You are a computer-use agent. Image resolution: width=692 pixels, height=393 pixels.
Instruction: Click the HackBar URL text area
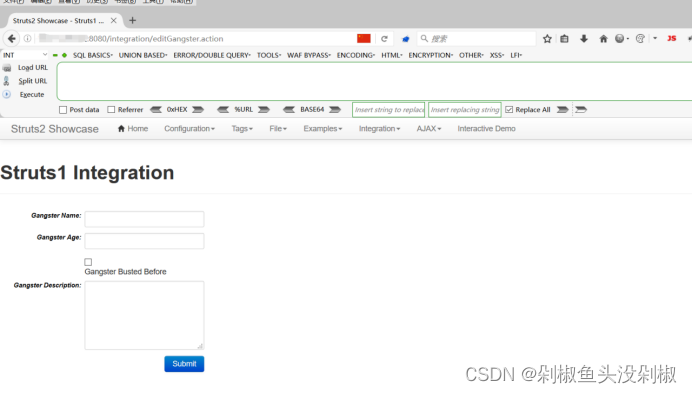point(374,82)
